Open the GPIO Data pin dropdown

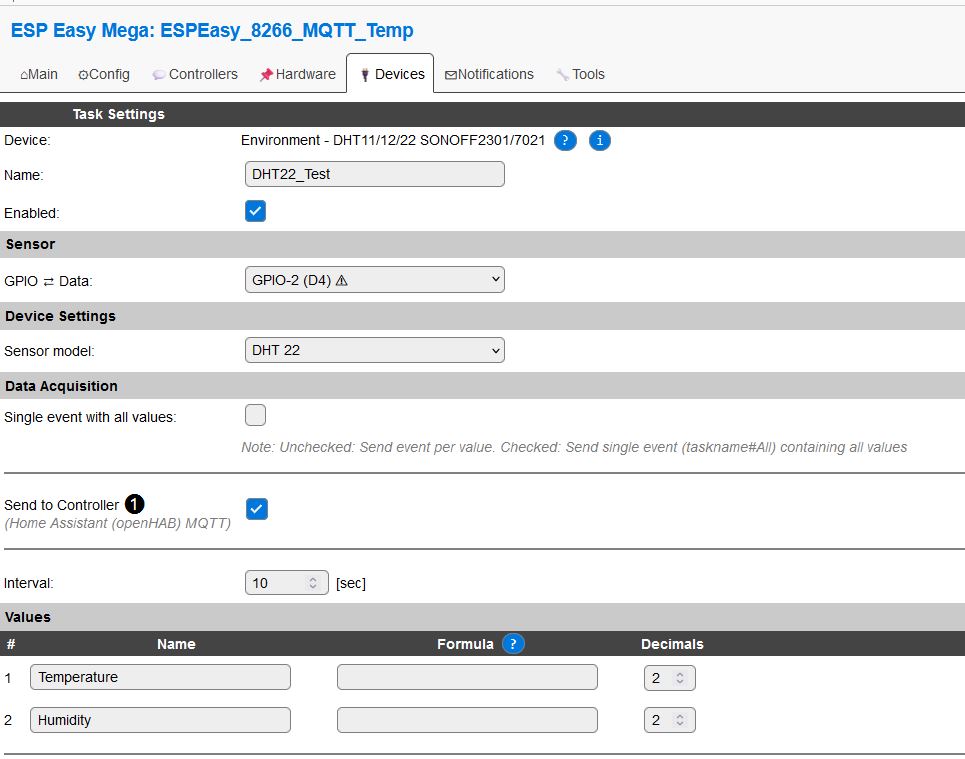click(x=375, y=279)
